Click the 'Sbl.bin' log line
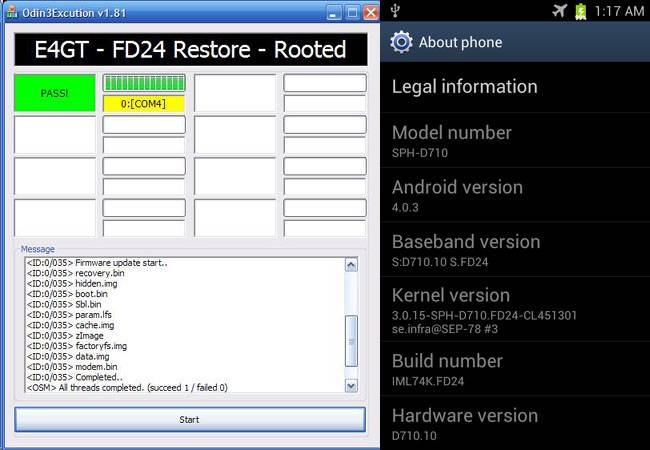The width and height of the screenshot is (650, 450). (64, 304)
